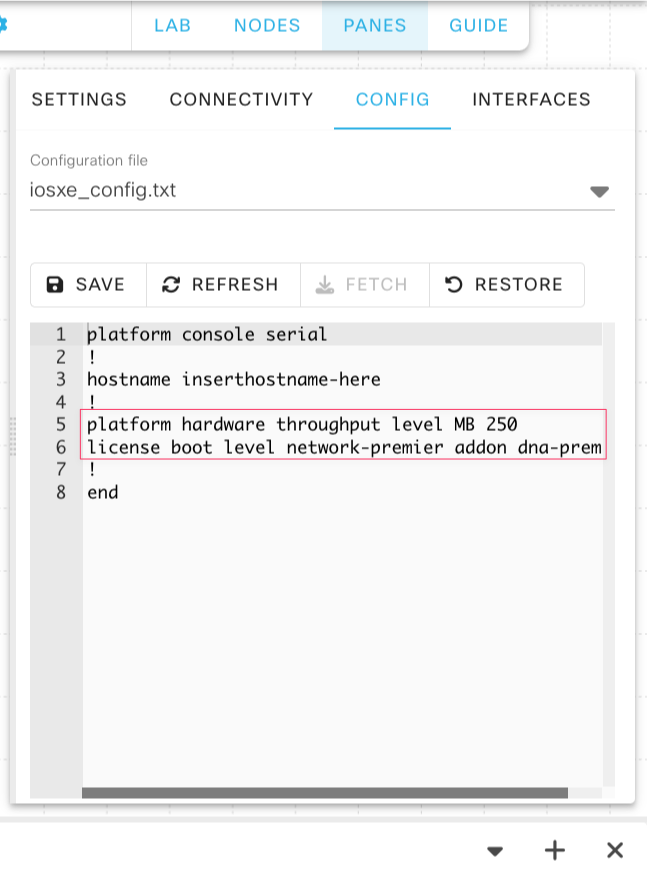Select the INTERFACES tab
This screenshot has height=870, width=647.
(x=531, y=99)
